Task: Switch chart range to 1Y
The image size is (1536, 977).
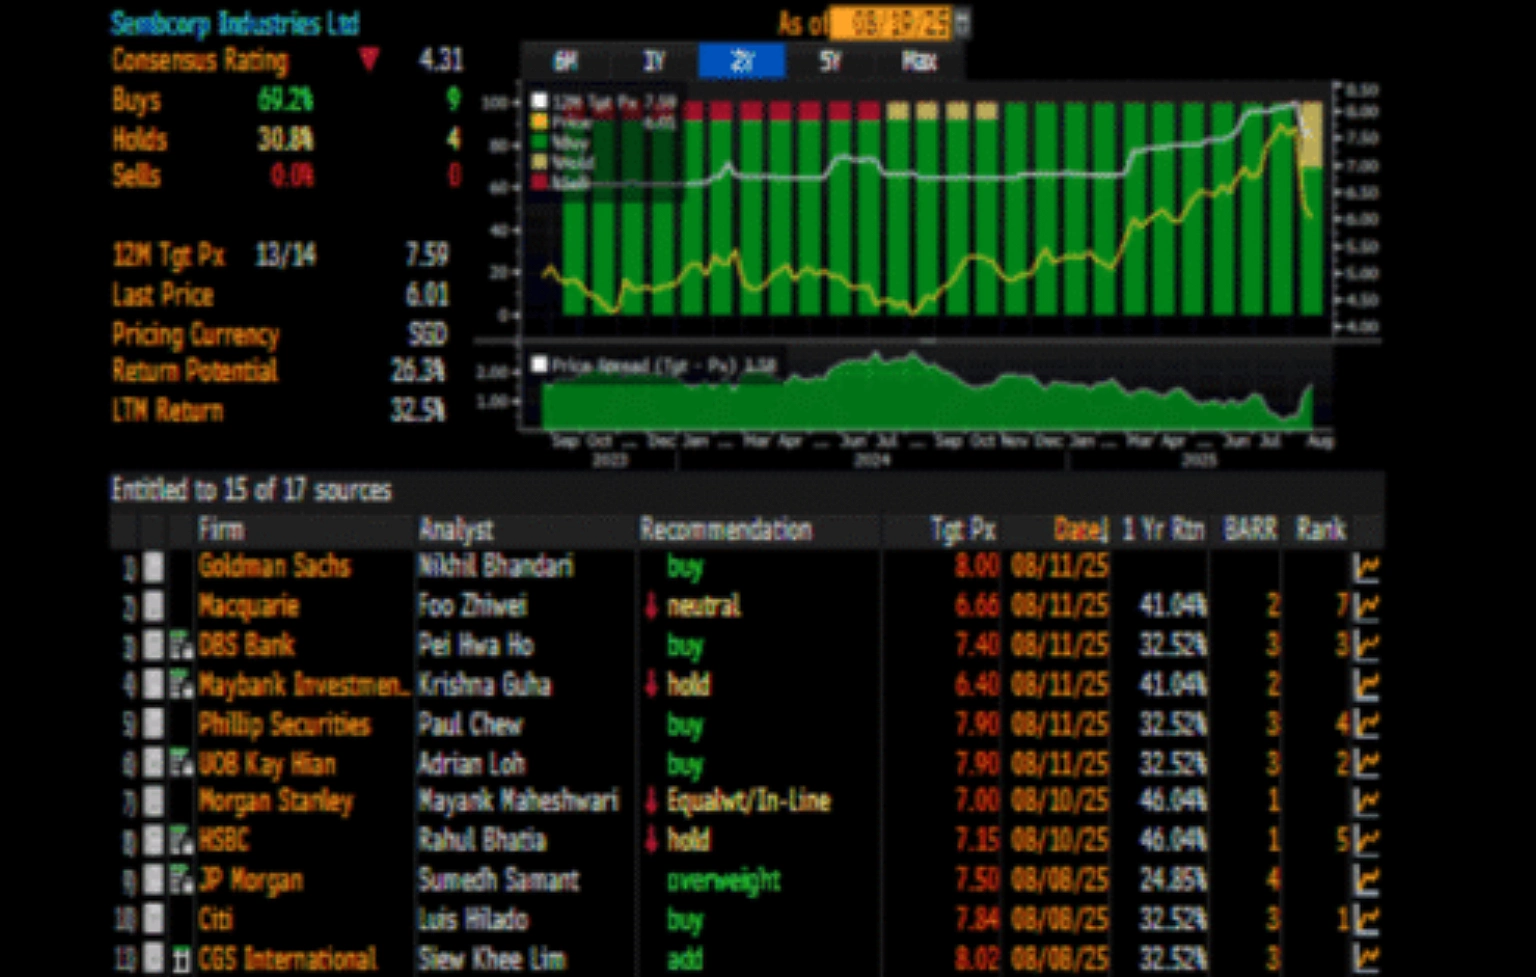Action: click(x=654, y=62)
